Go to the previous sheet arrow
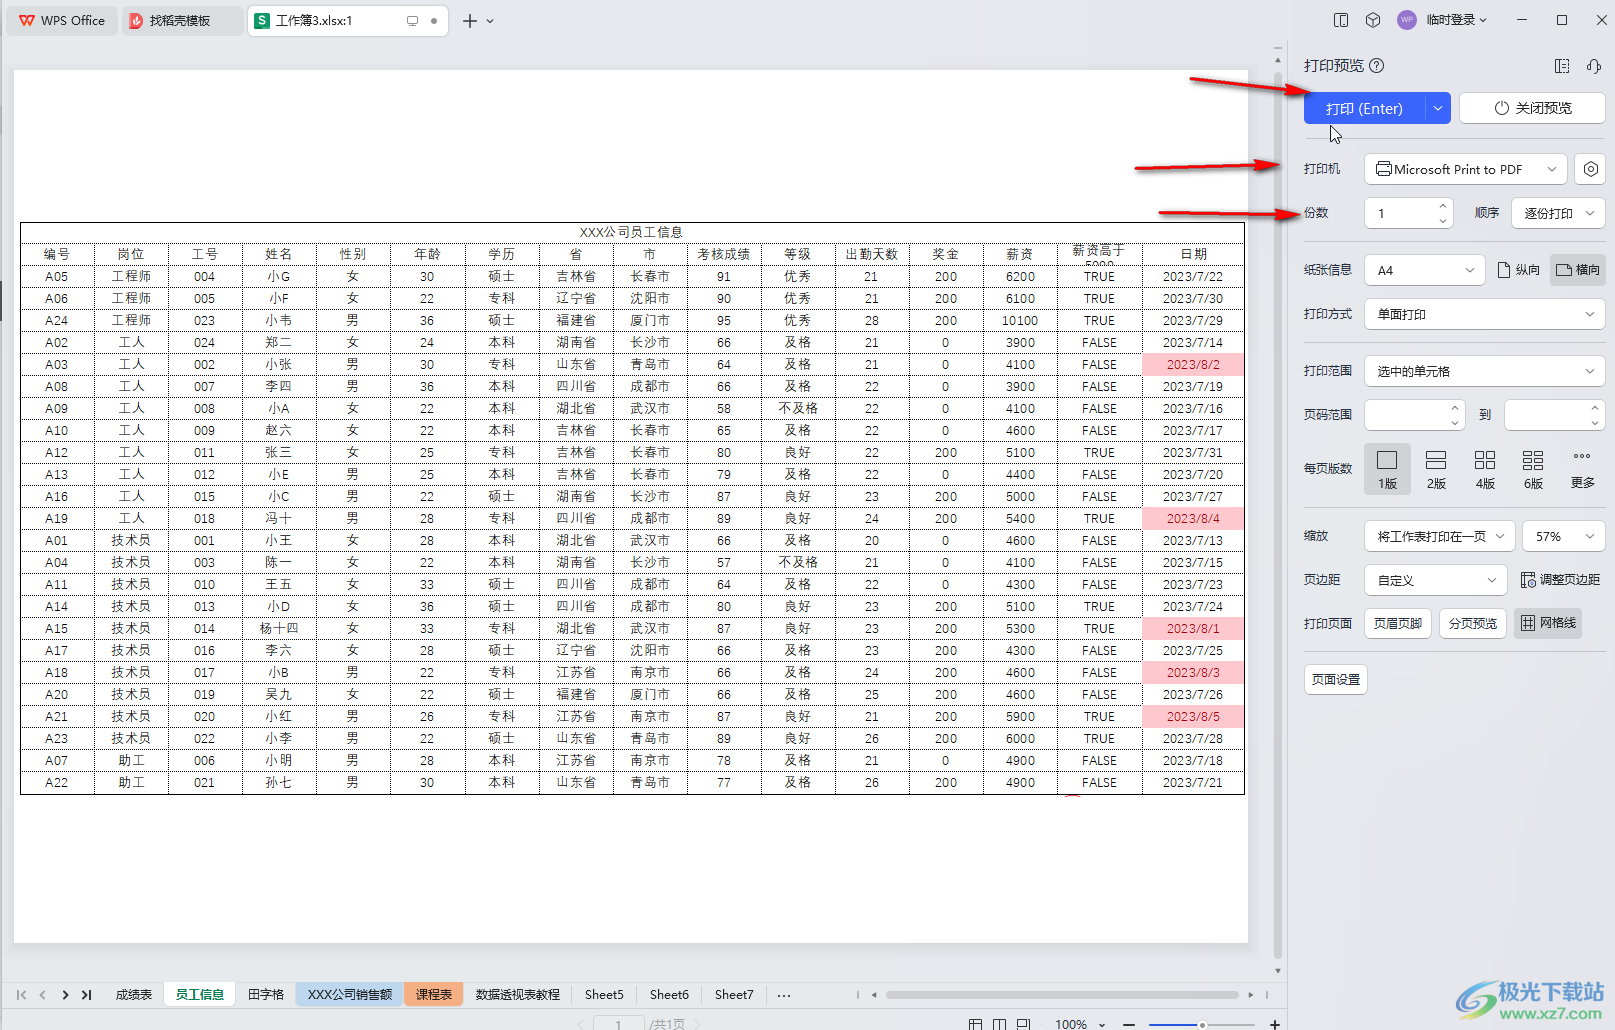This screenshot has height=1030, width=1615. coord(42,995)
